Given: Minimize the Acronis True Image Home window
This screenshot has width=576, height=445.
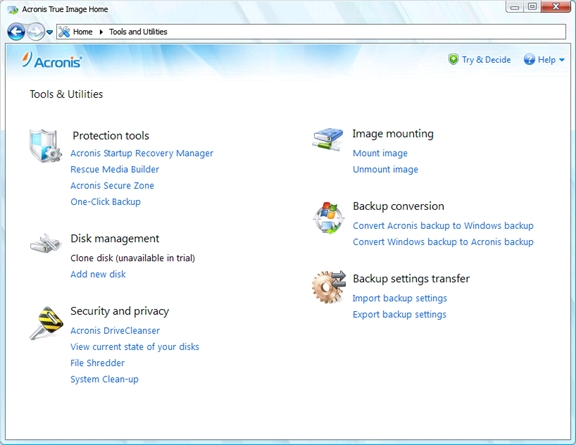Looking at the screenshot, I should click(515, 7).
